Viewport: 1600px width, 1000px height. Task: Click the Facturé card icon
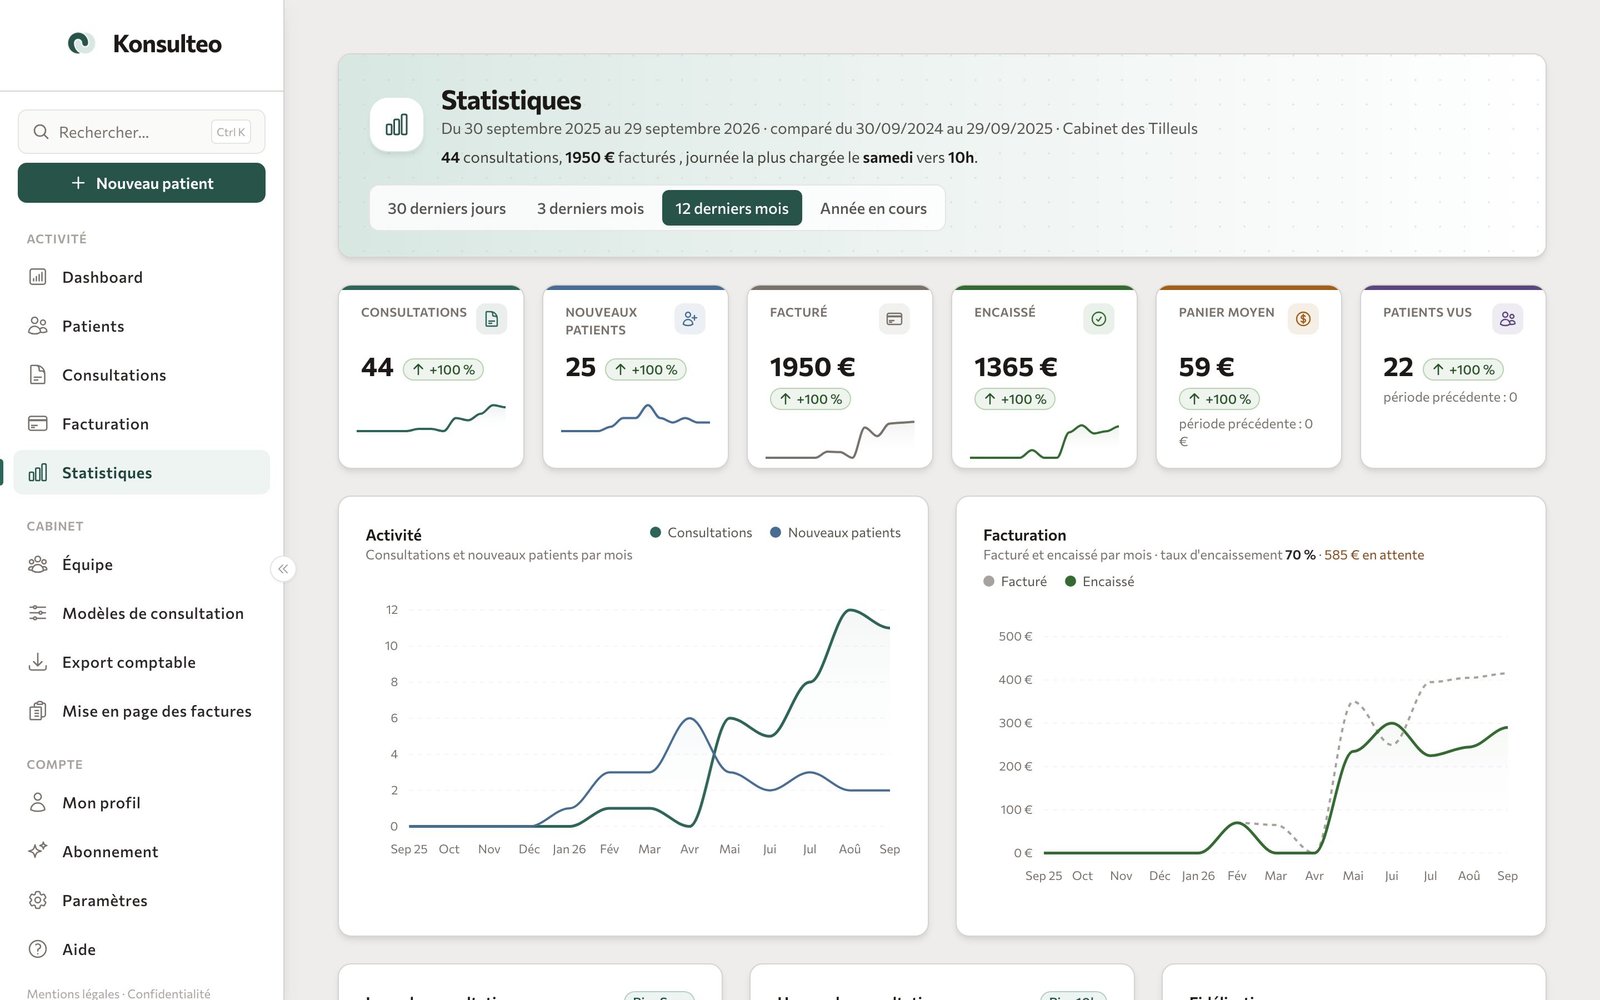(894, 319)
